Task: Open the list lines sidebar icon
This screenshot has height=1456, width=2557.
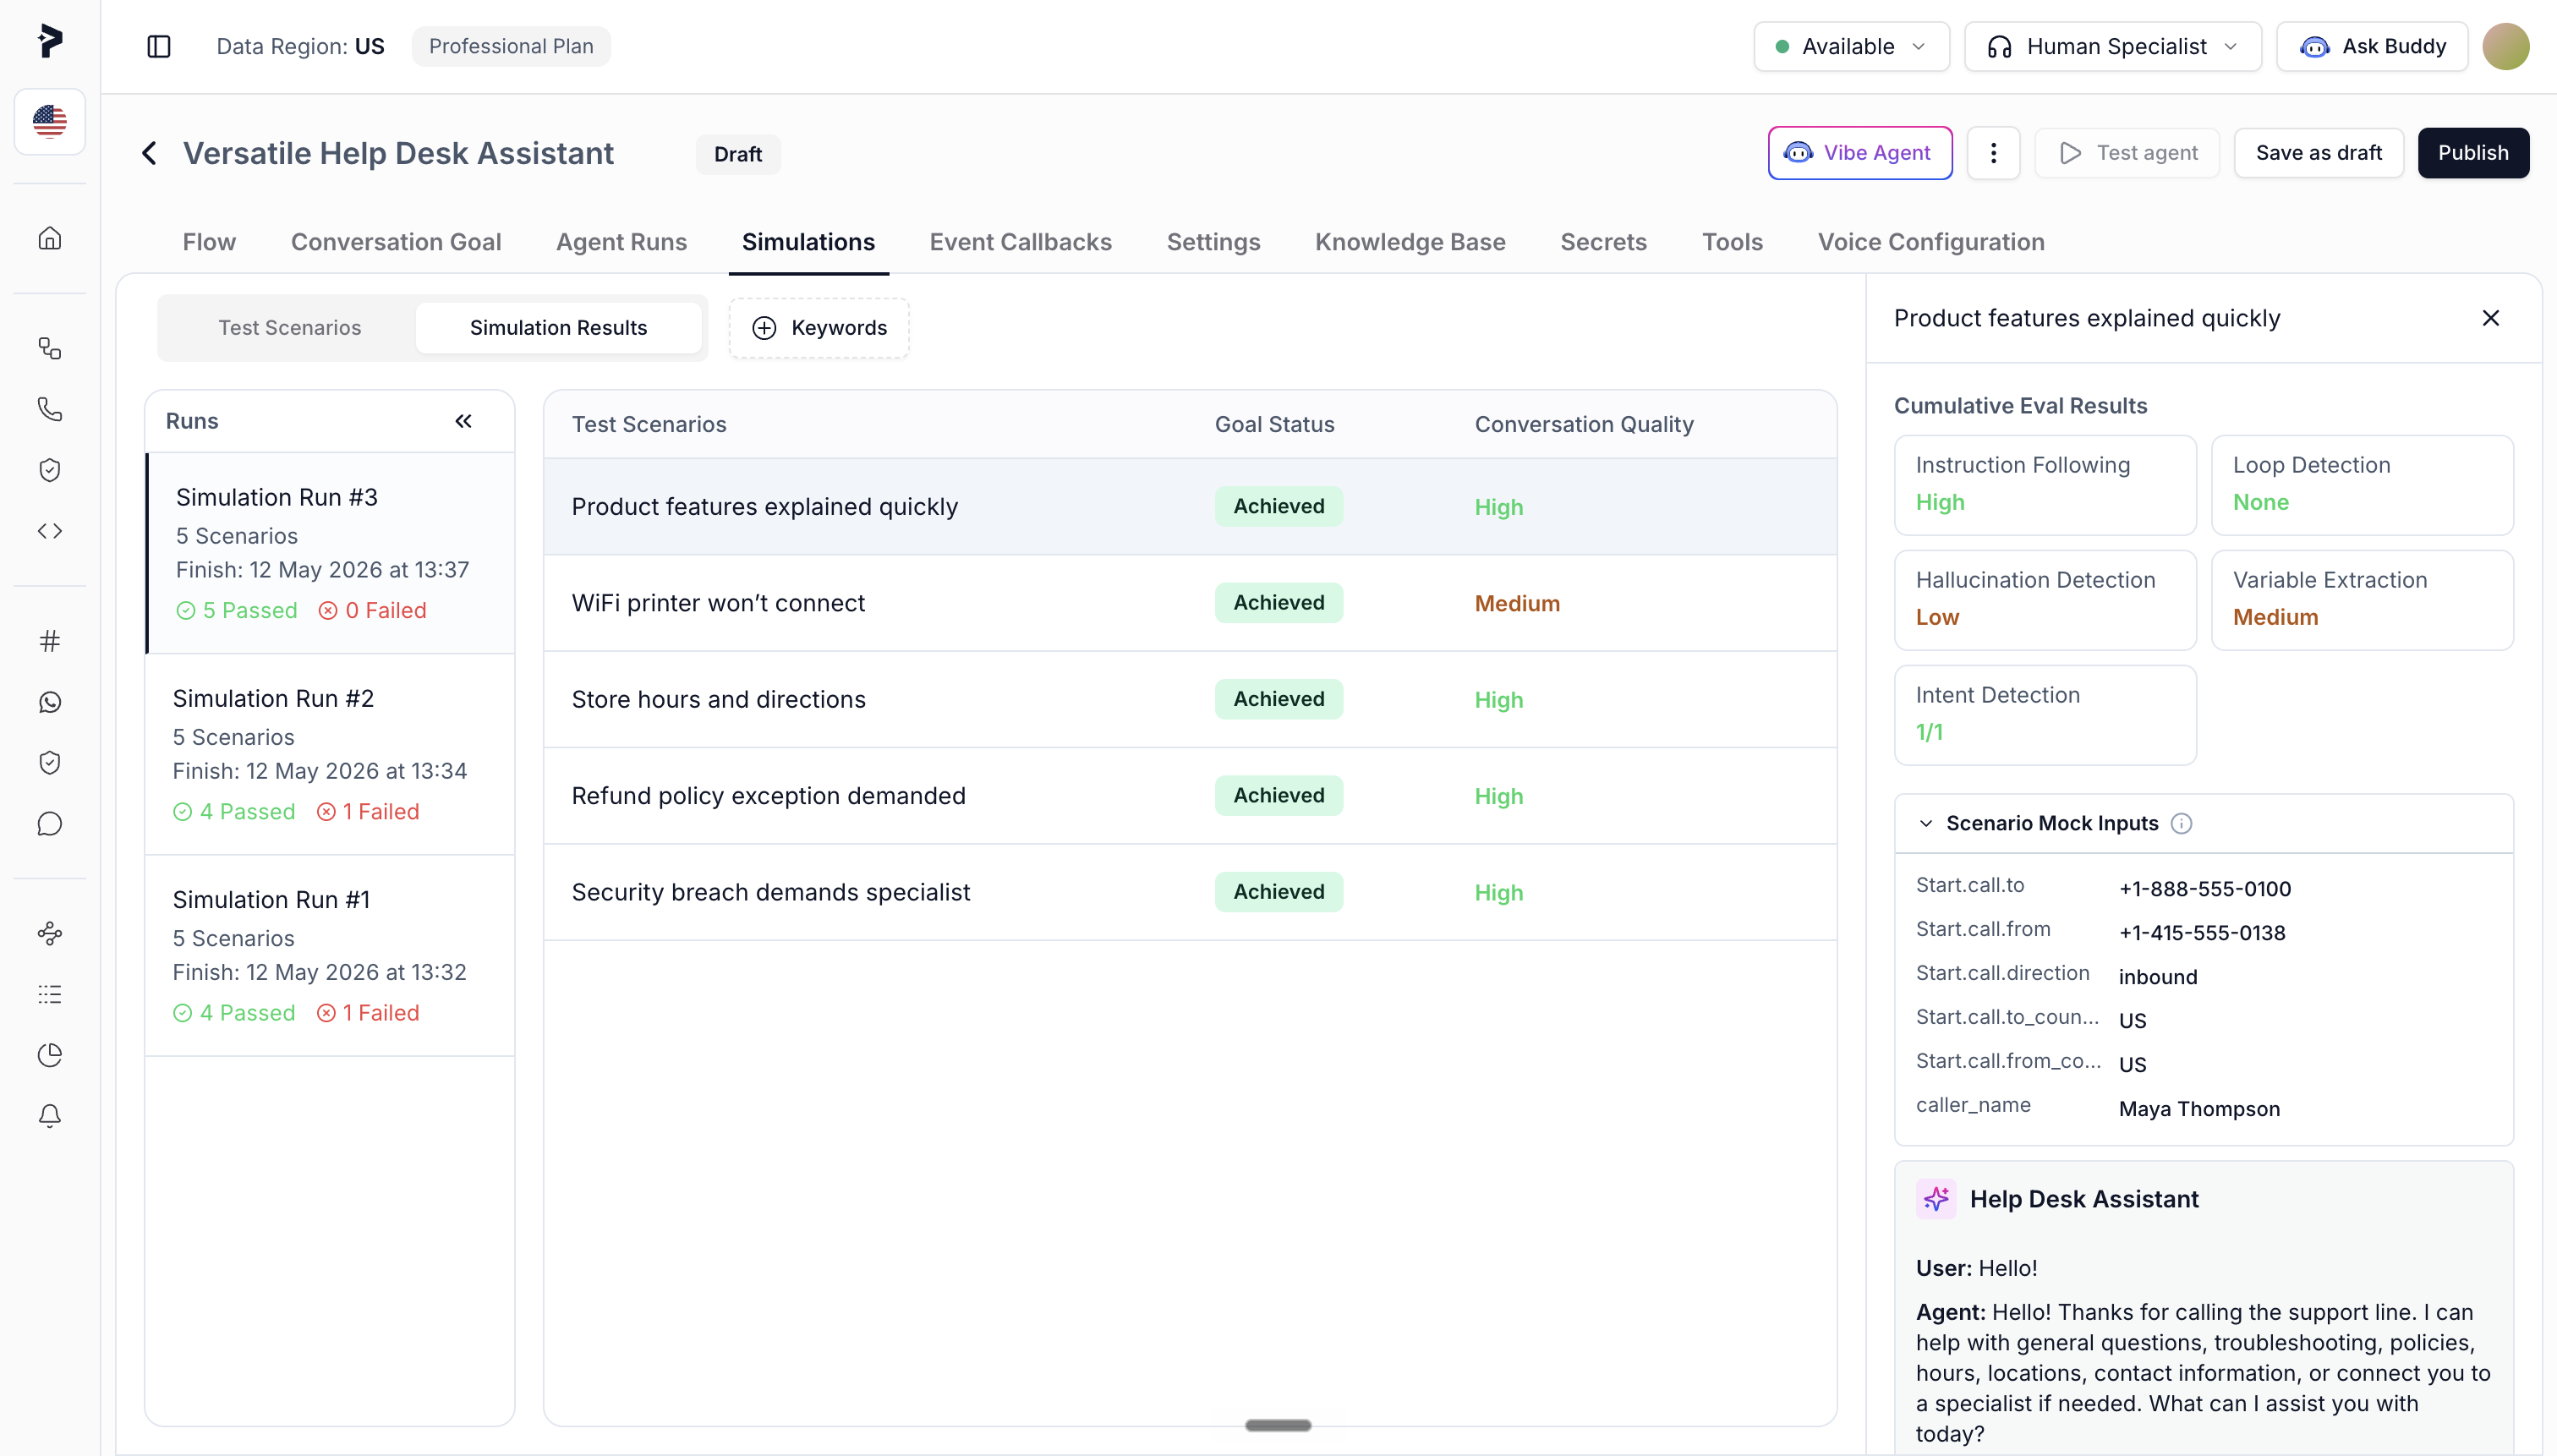Action: (49, 994)
